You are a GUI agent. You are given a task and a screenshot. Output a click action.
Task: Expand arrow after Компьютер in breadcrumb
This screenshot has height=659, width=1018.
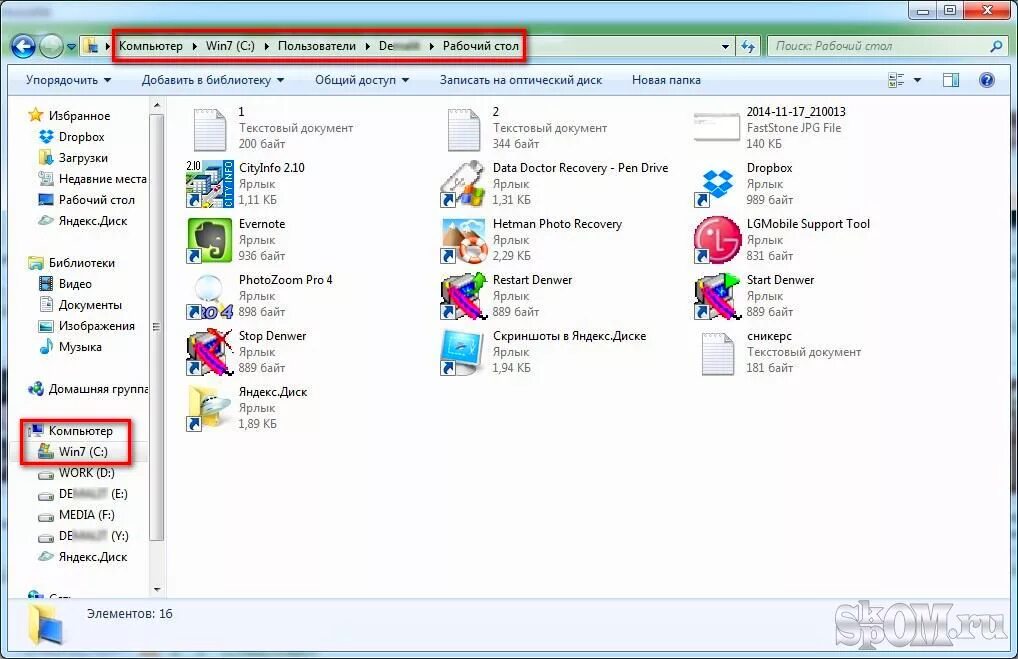coord(194,46)
